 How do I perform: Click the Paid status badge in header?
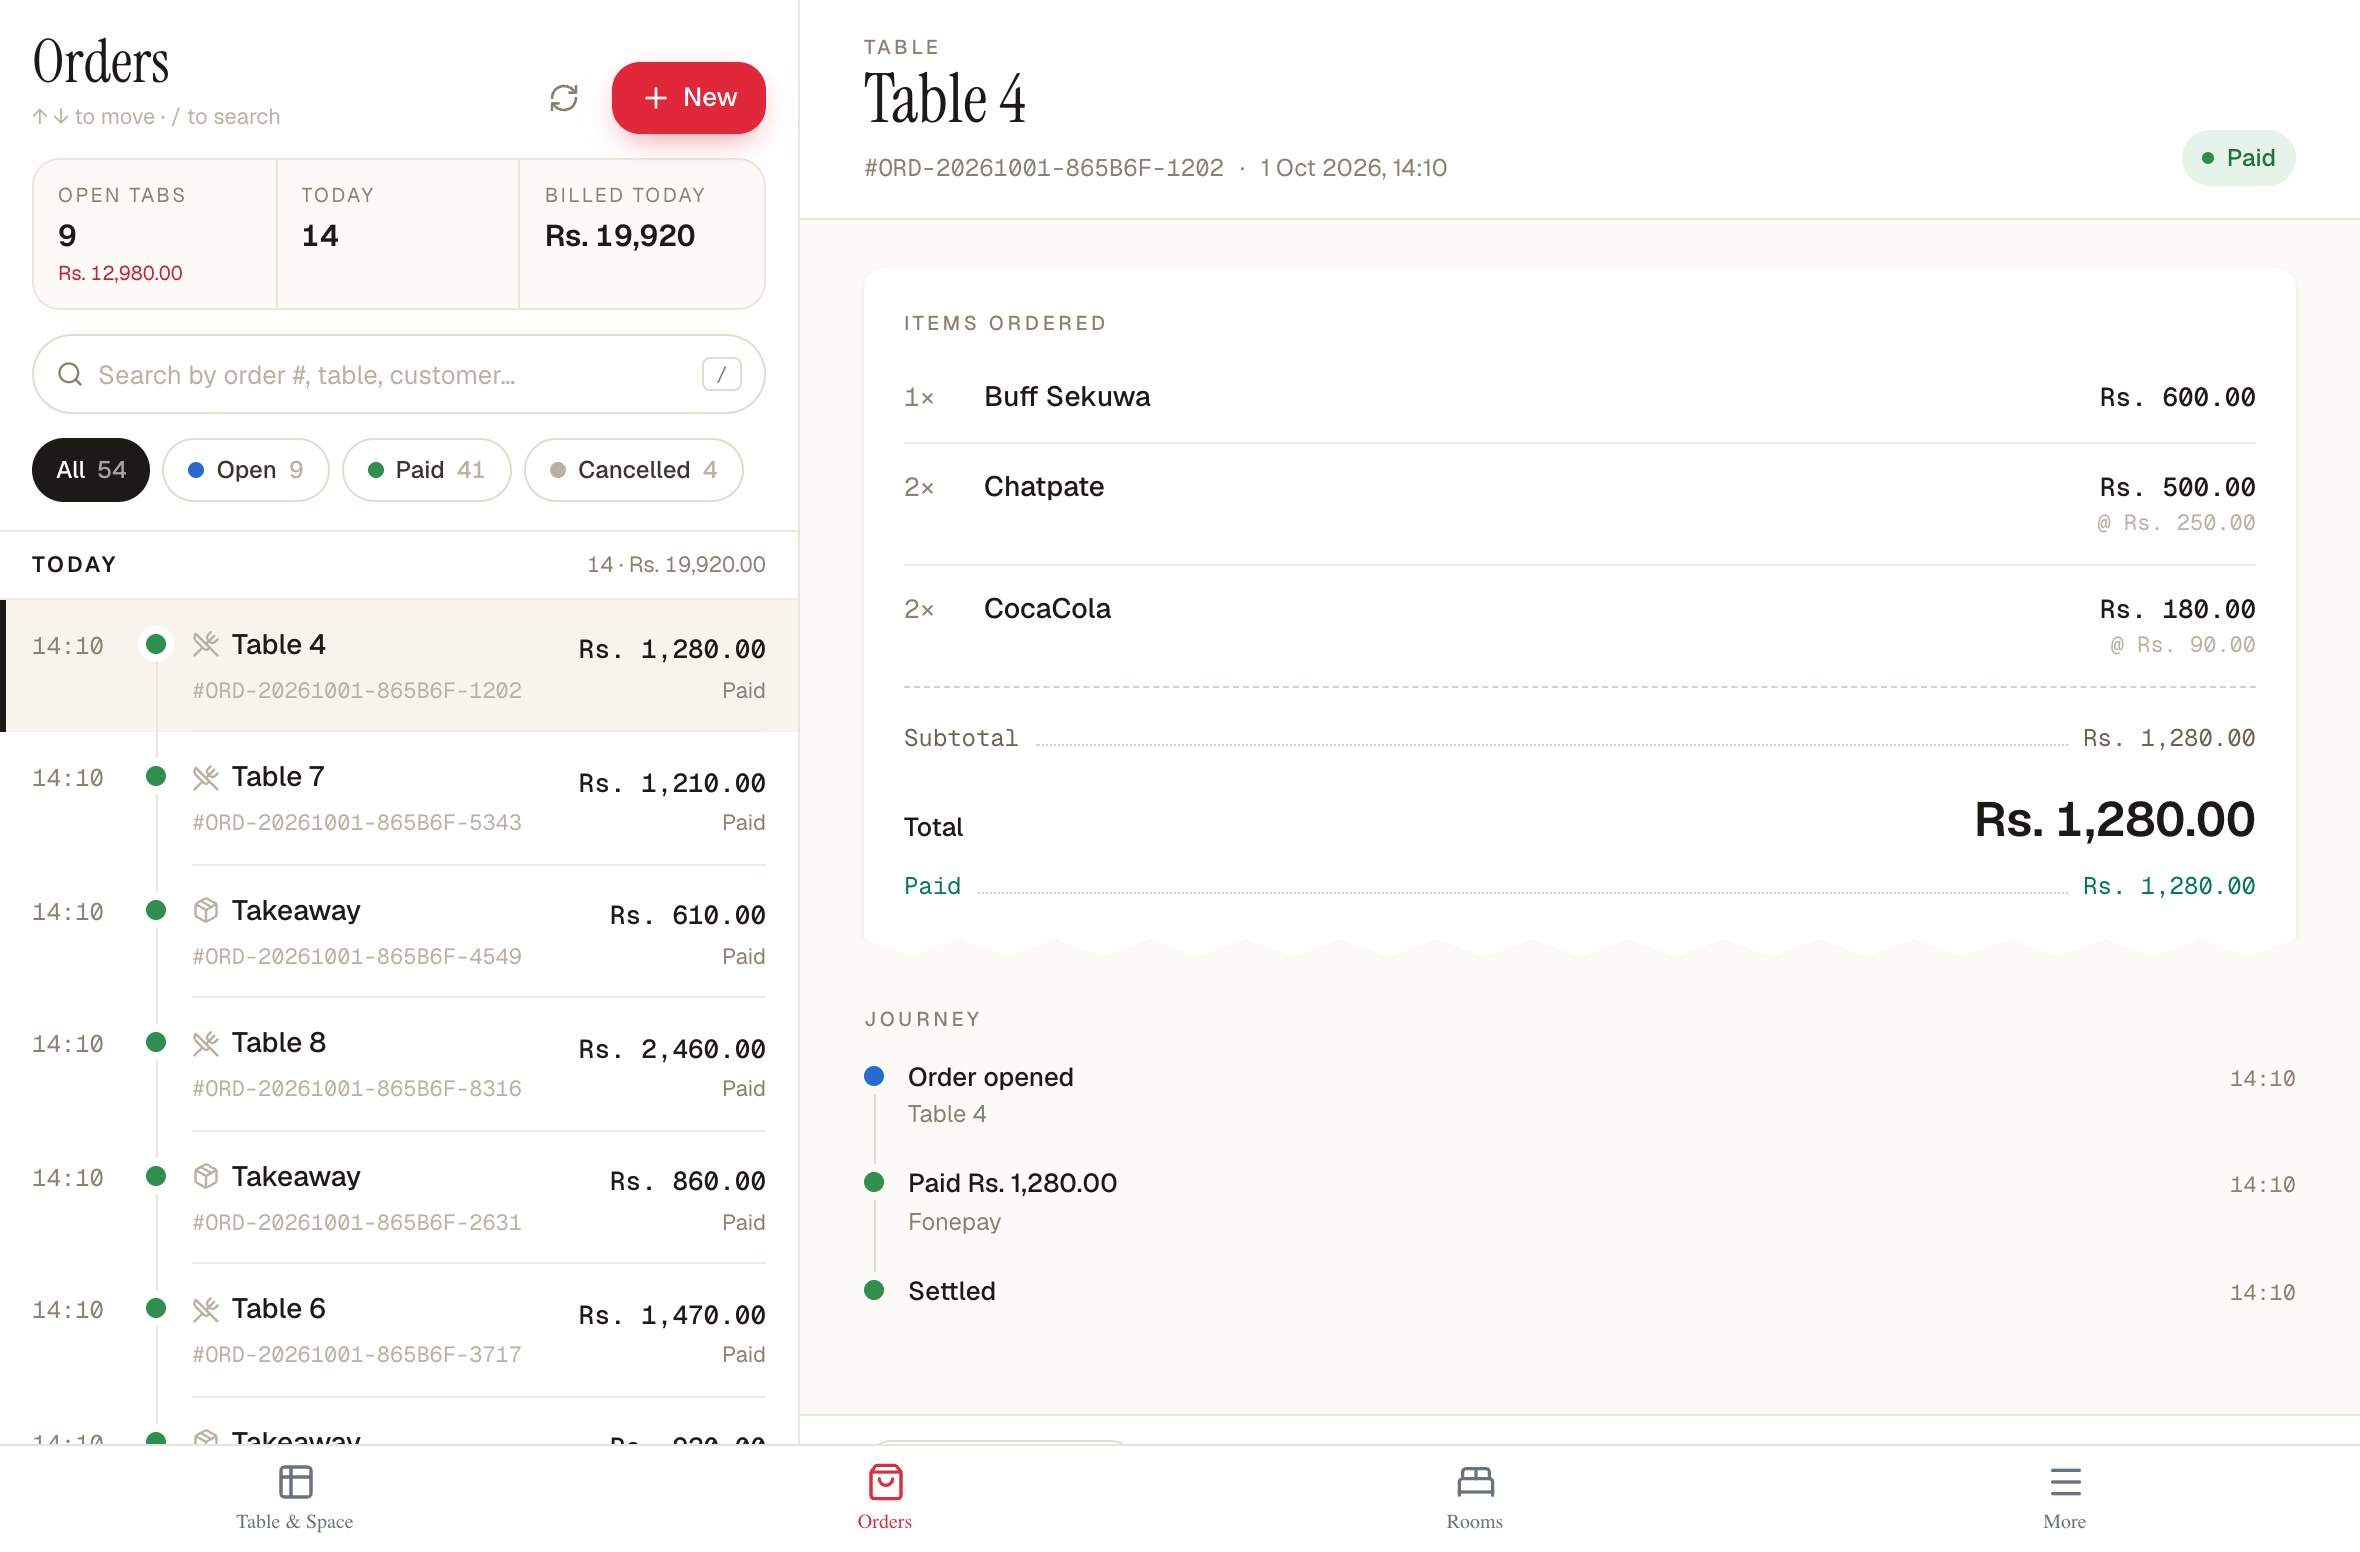tap(2238, 158)
